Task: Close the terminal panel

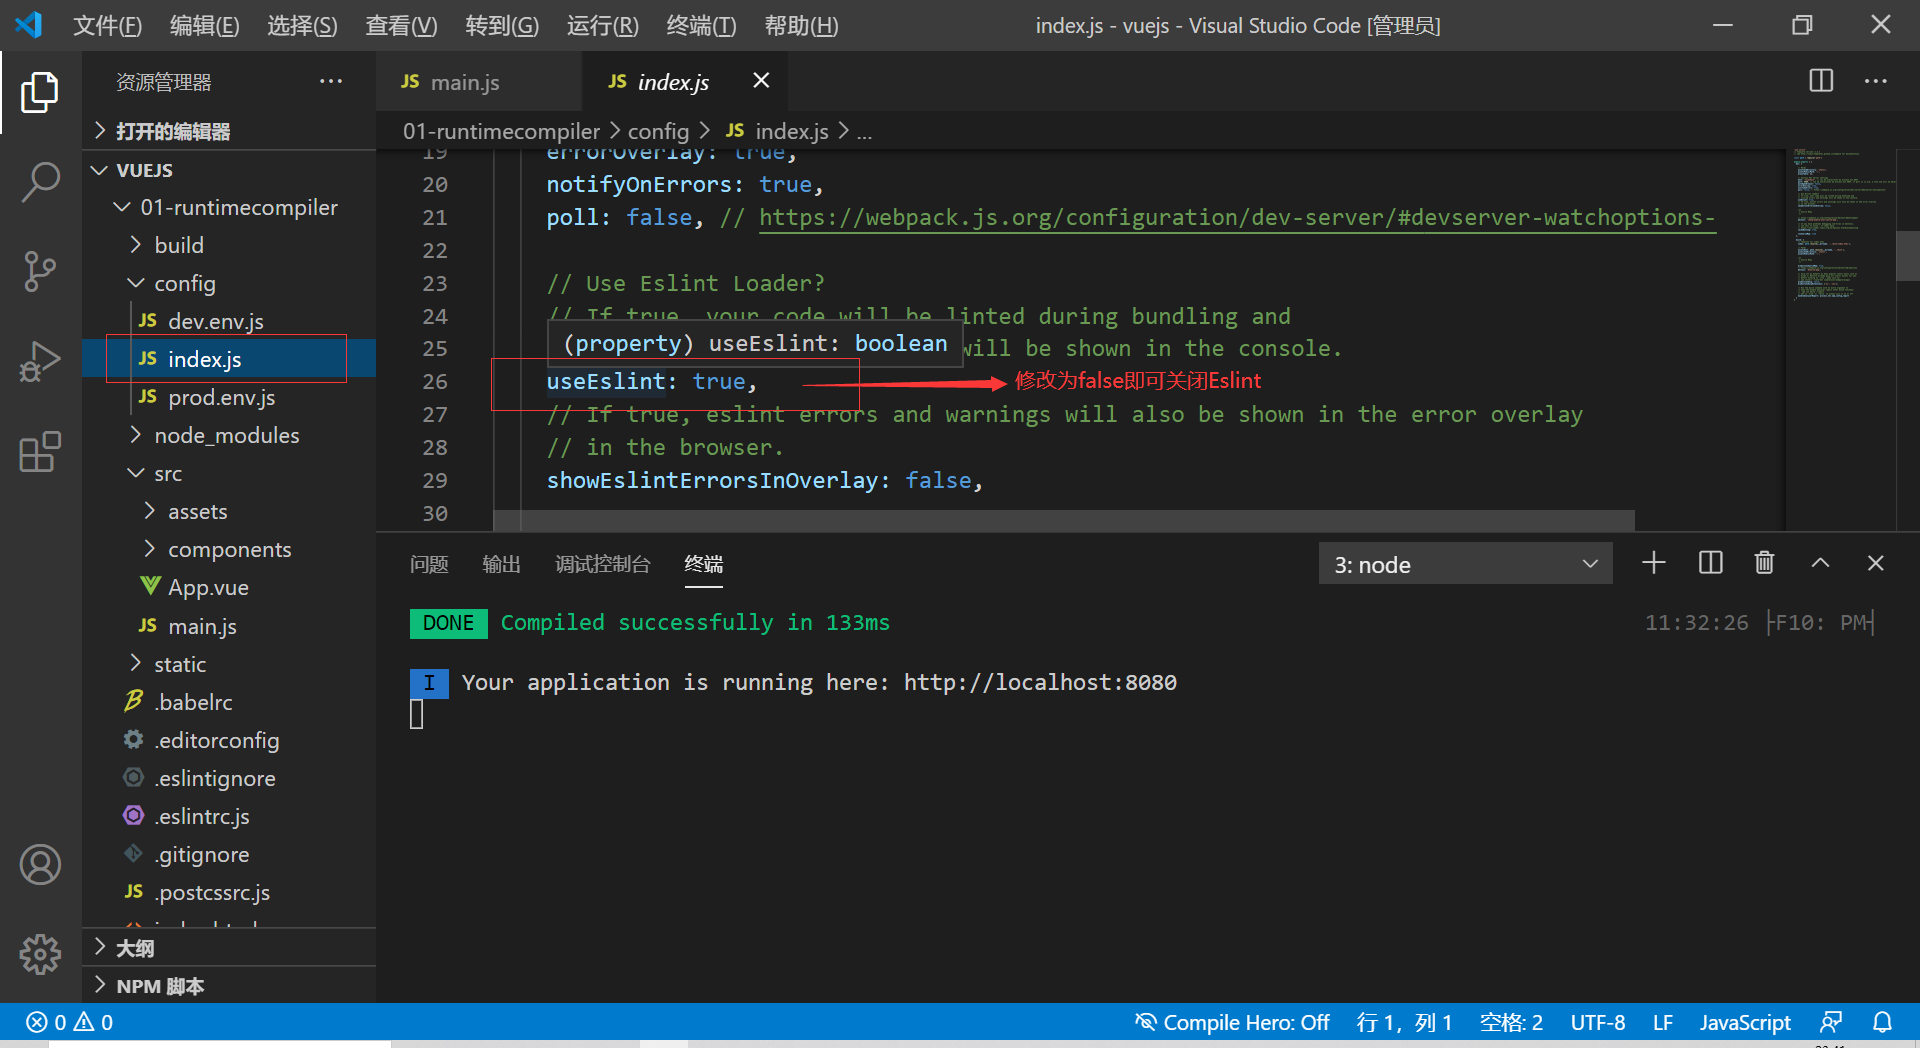Action: pyautogui.click(x=1876, y=563)
